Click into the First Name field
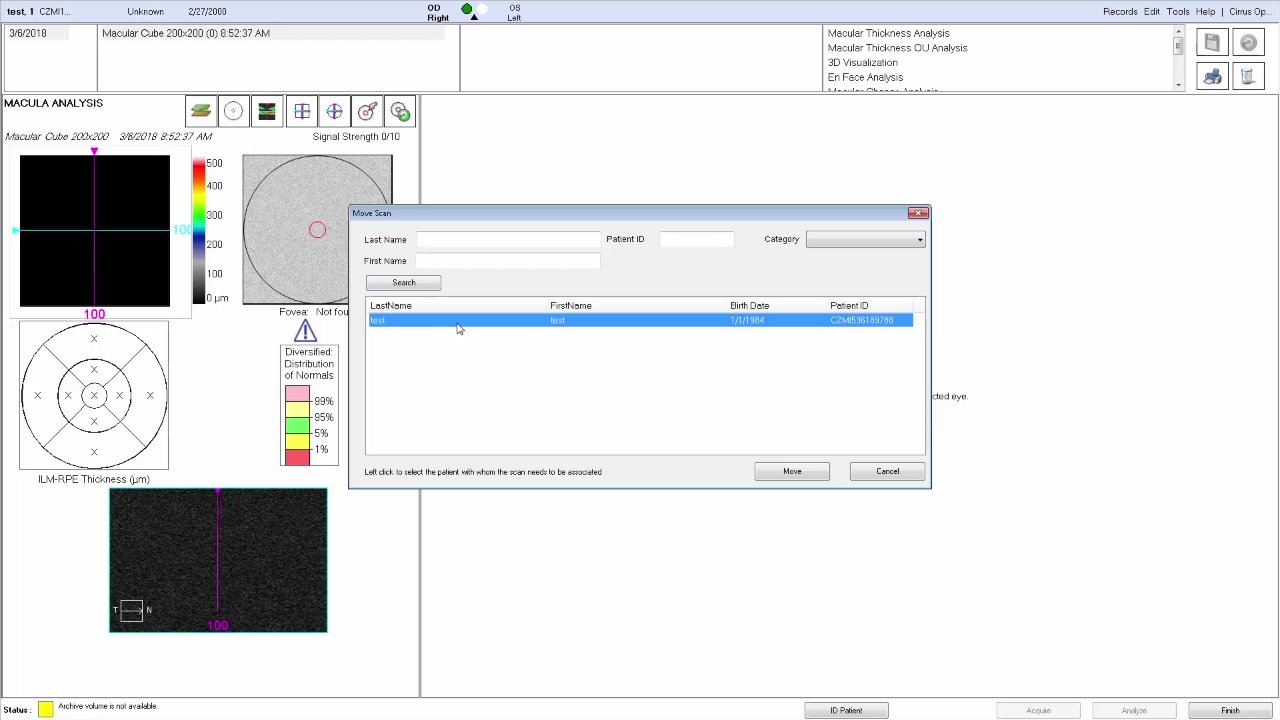This screenshot has height=720, width=1280. [508, 261]
